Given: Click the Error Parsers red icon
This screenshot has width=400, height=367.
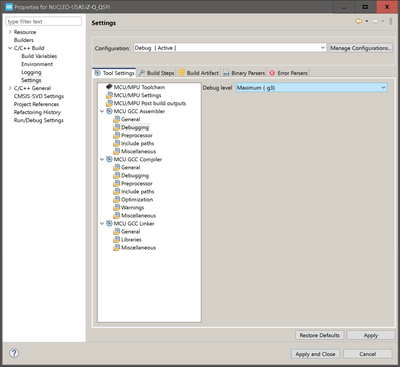Looking at the screenshot, I should click(272, 73).
